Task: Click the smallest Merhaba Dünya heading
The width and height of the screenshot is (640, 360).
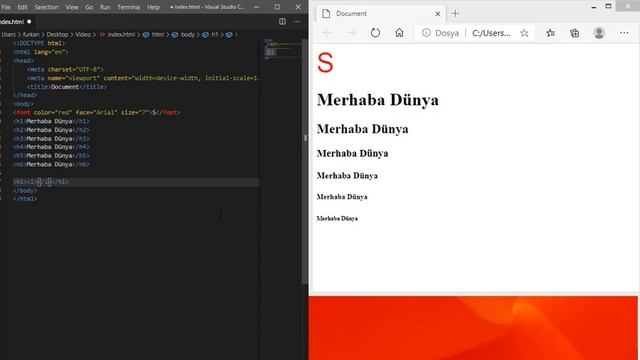Action: [337, 218]
